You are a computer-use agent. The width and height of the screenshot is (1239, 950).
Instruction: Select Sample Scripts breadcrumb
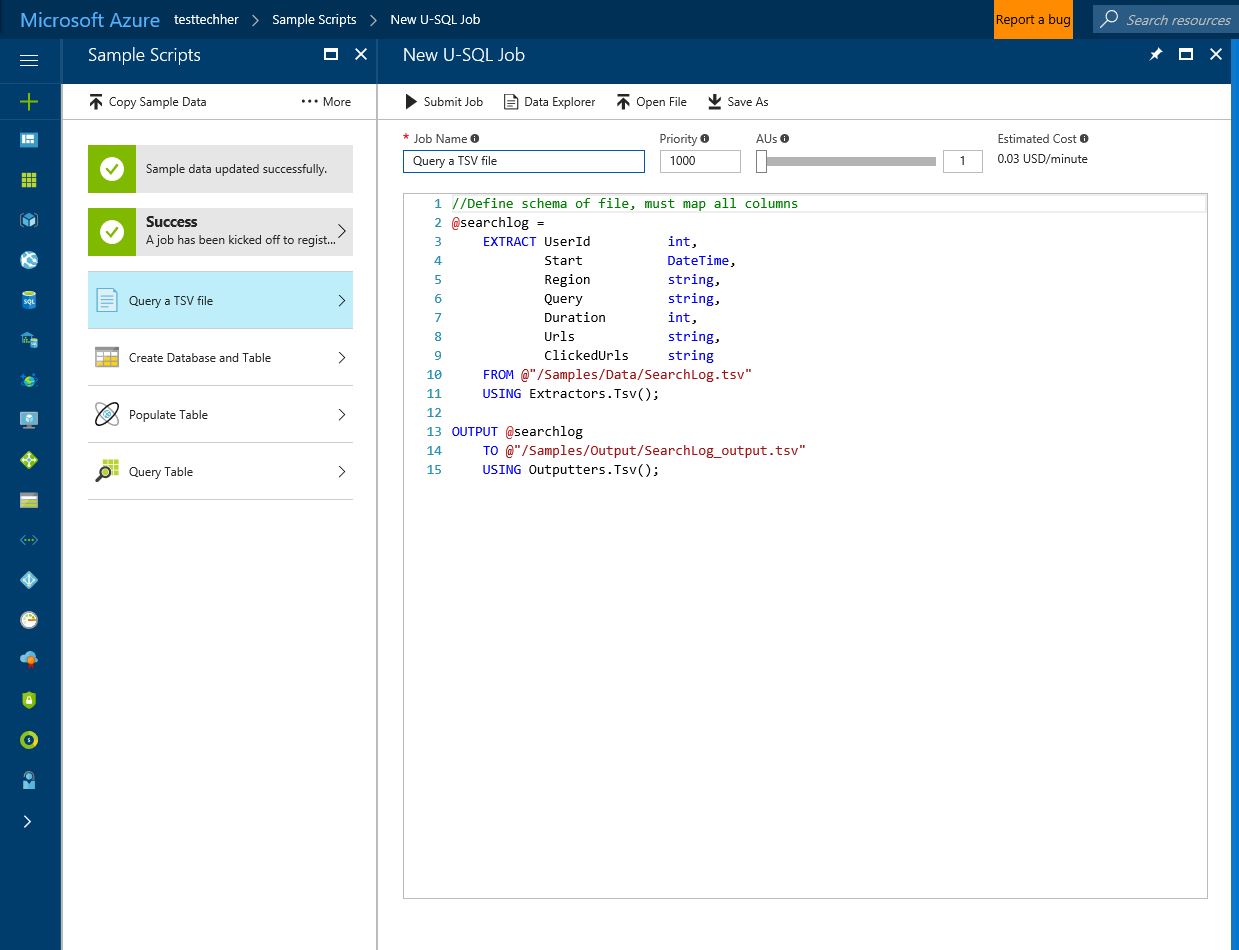(x=314, y=20)
